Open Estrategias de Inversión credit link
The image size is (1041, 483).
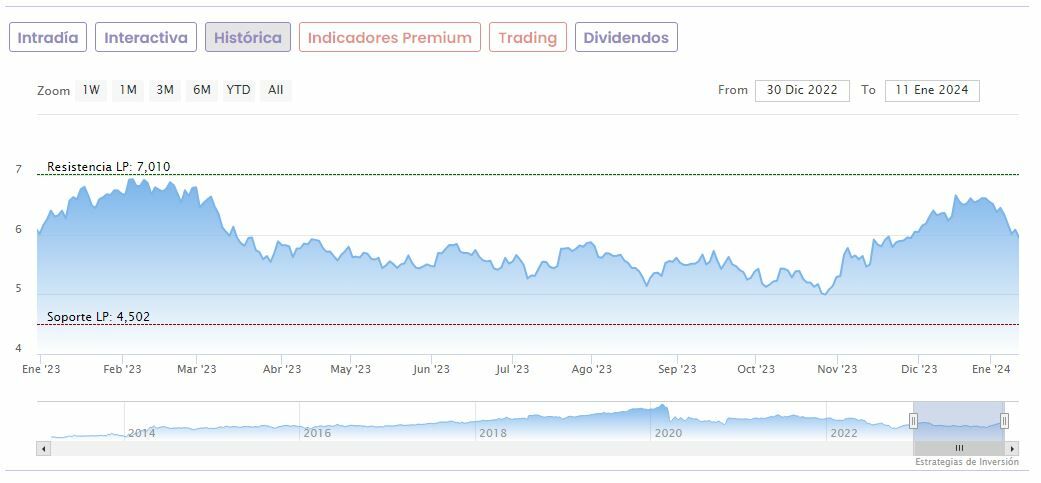tap(966, 462)
